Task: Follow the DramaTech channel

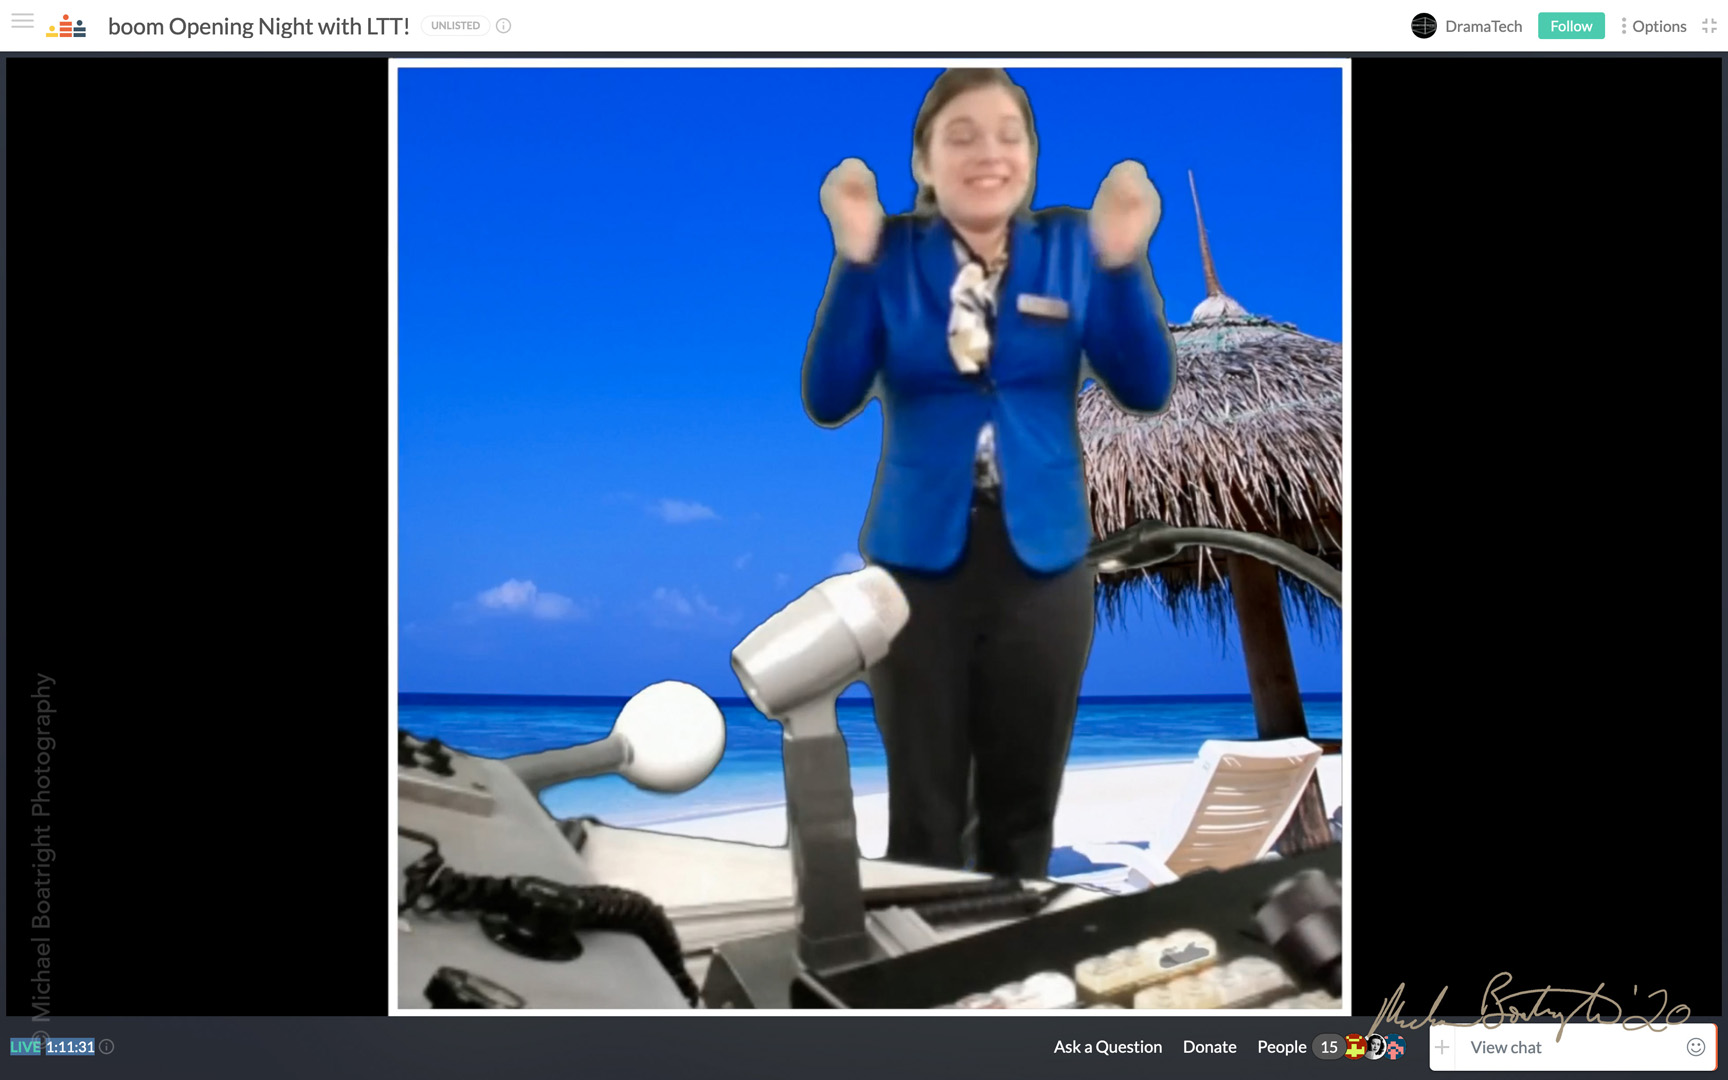Action: 1570,26
